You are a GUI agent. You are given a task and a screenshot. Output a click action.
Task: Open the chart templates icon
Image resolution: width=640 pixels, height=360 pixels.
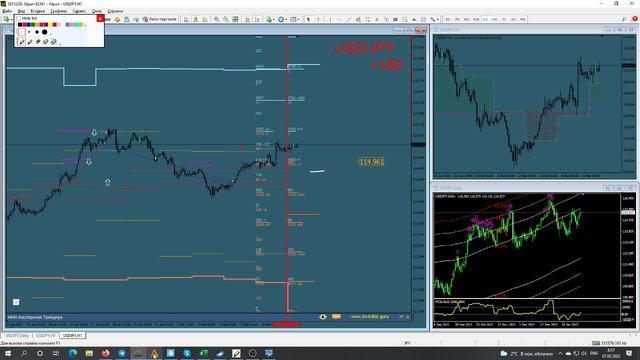pos(293,19)
